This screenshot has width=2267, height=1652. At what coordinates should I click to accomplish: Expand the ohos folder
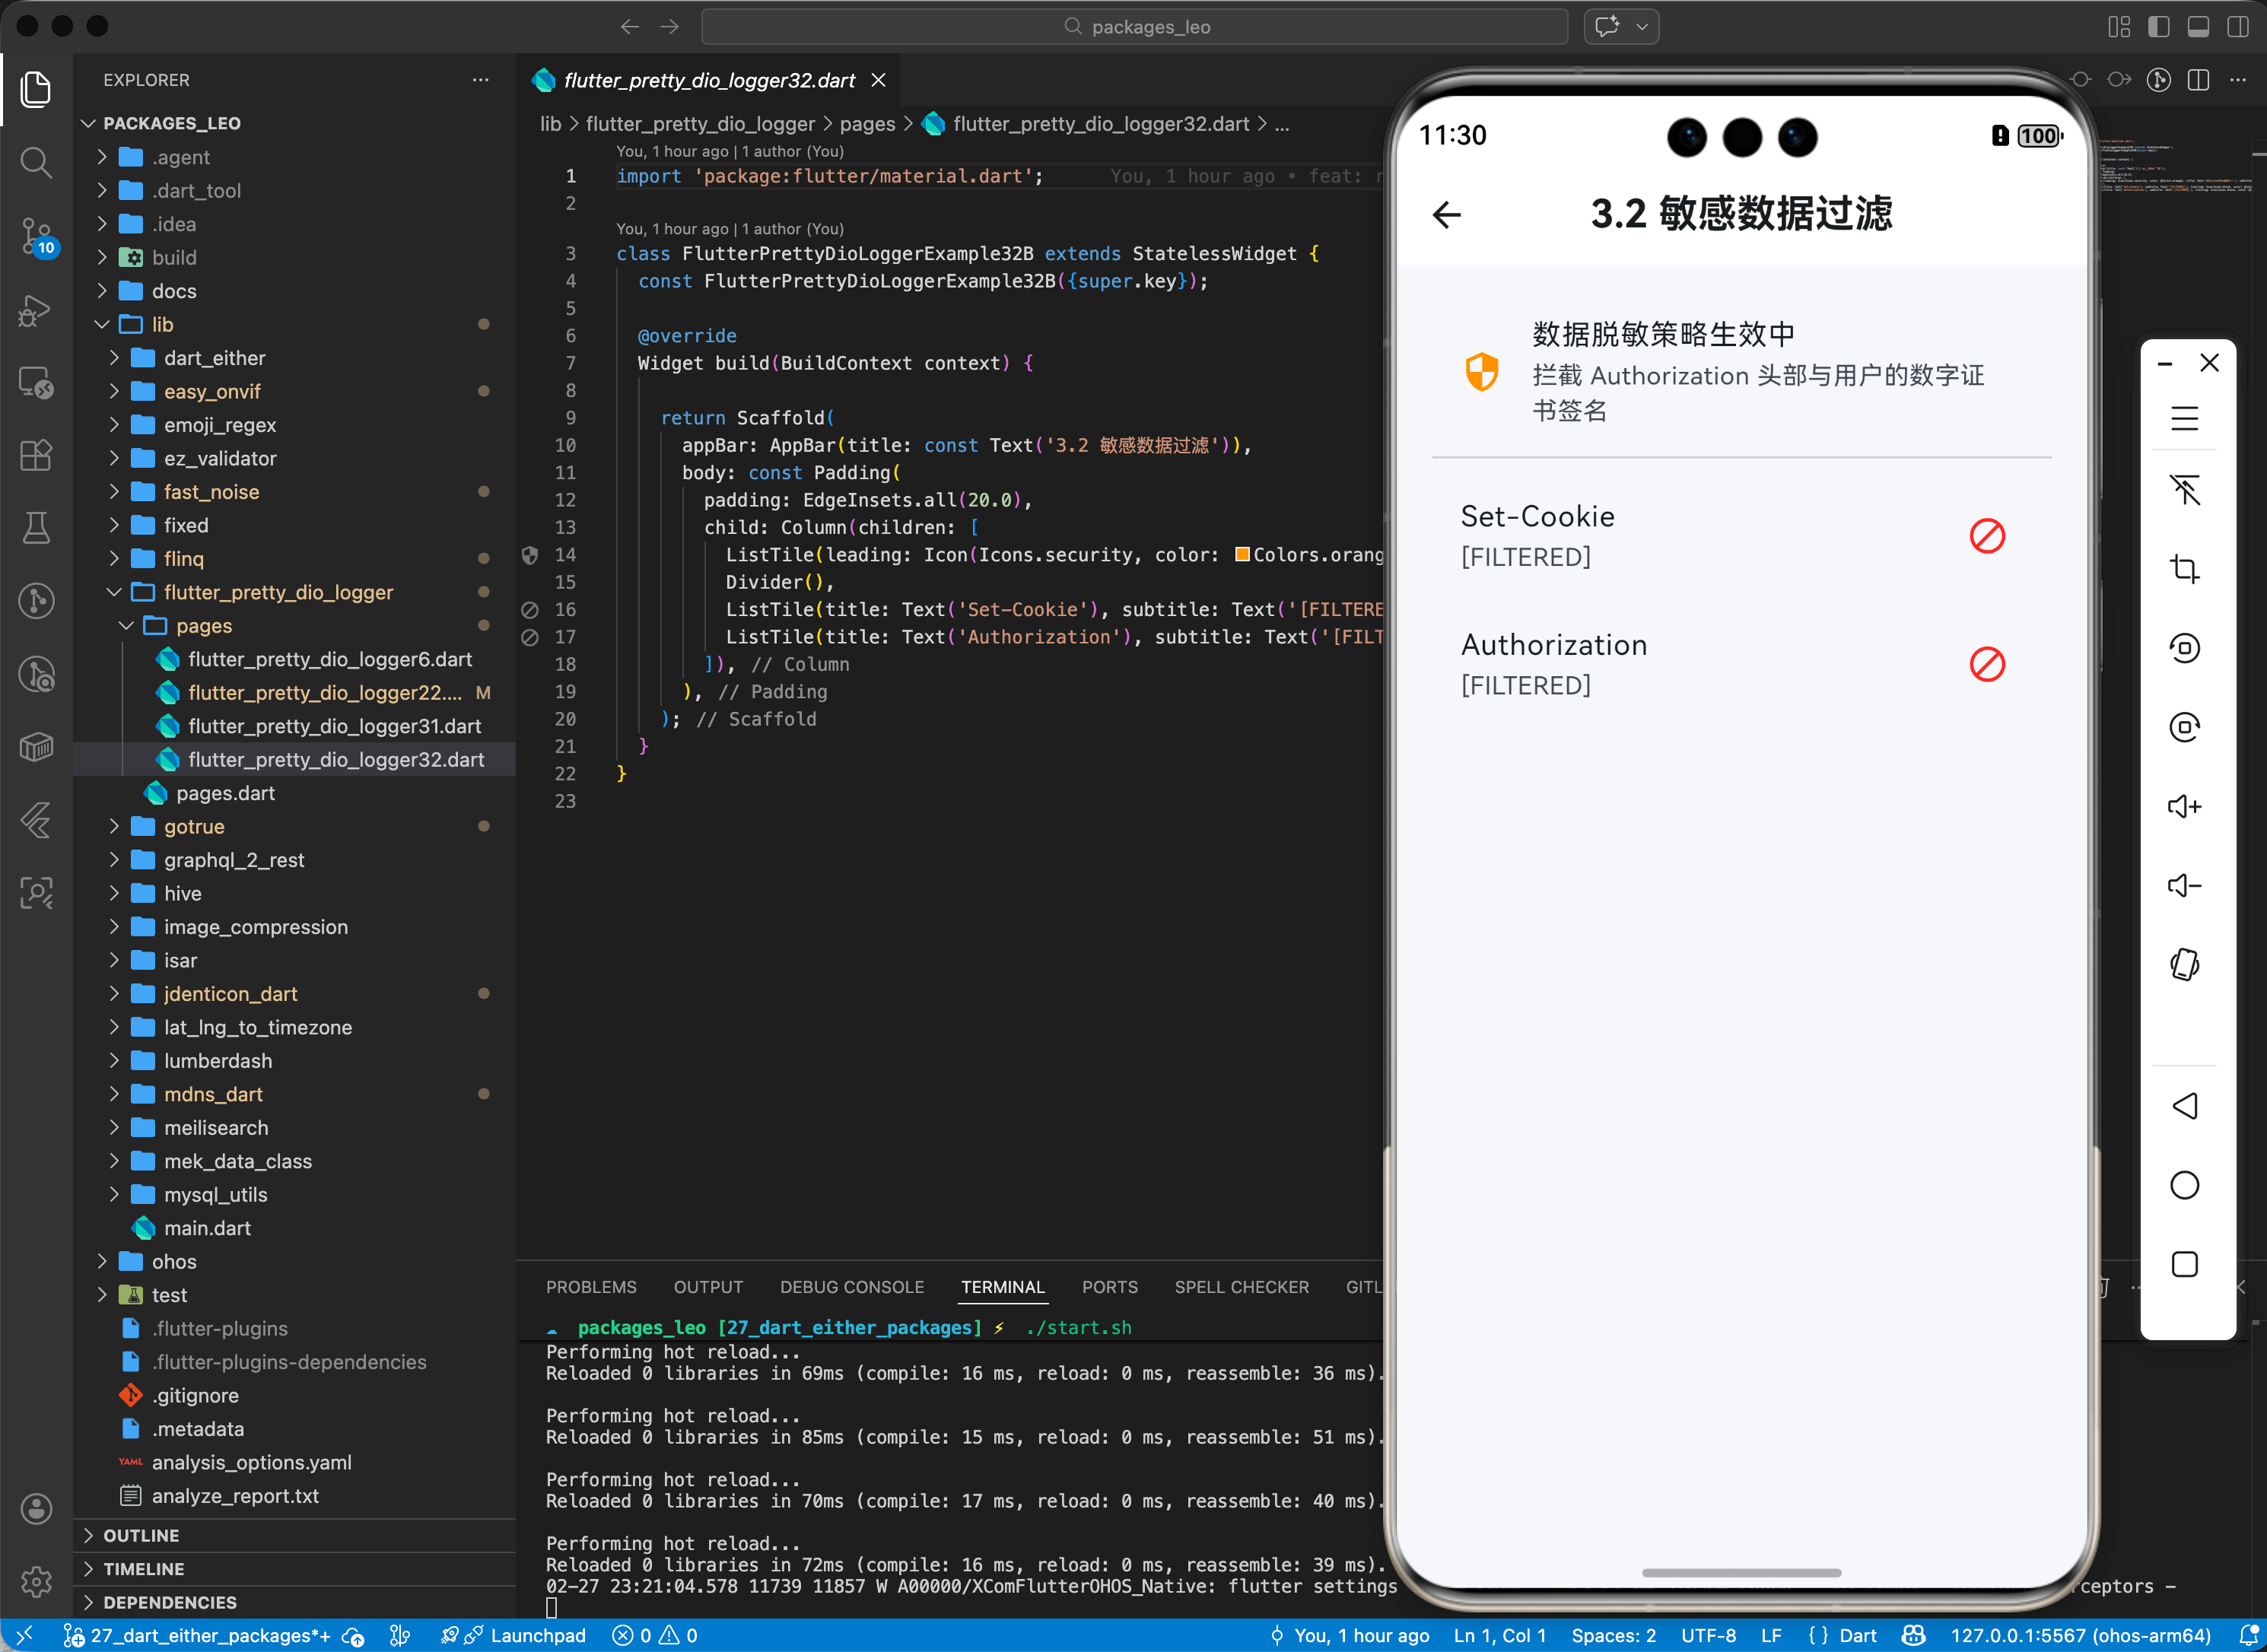(174, 1261)
